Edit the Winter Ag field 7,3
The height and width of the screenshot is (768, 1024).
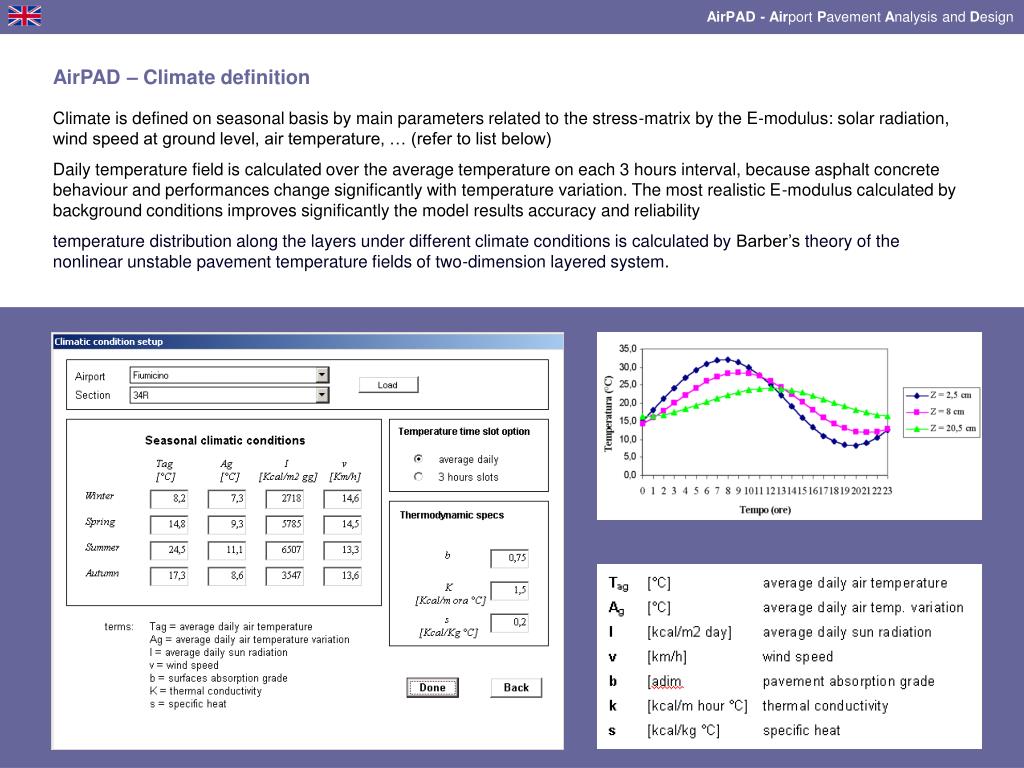[227, 499]
